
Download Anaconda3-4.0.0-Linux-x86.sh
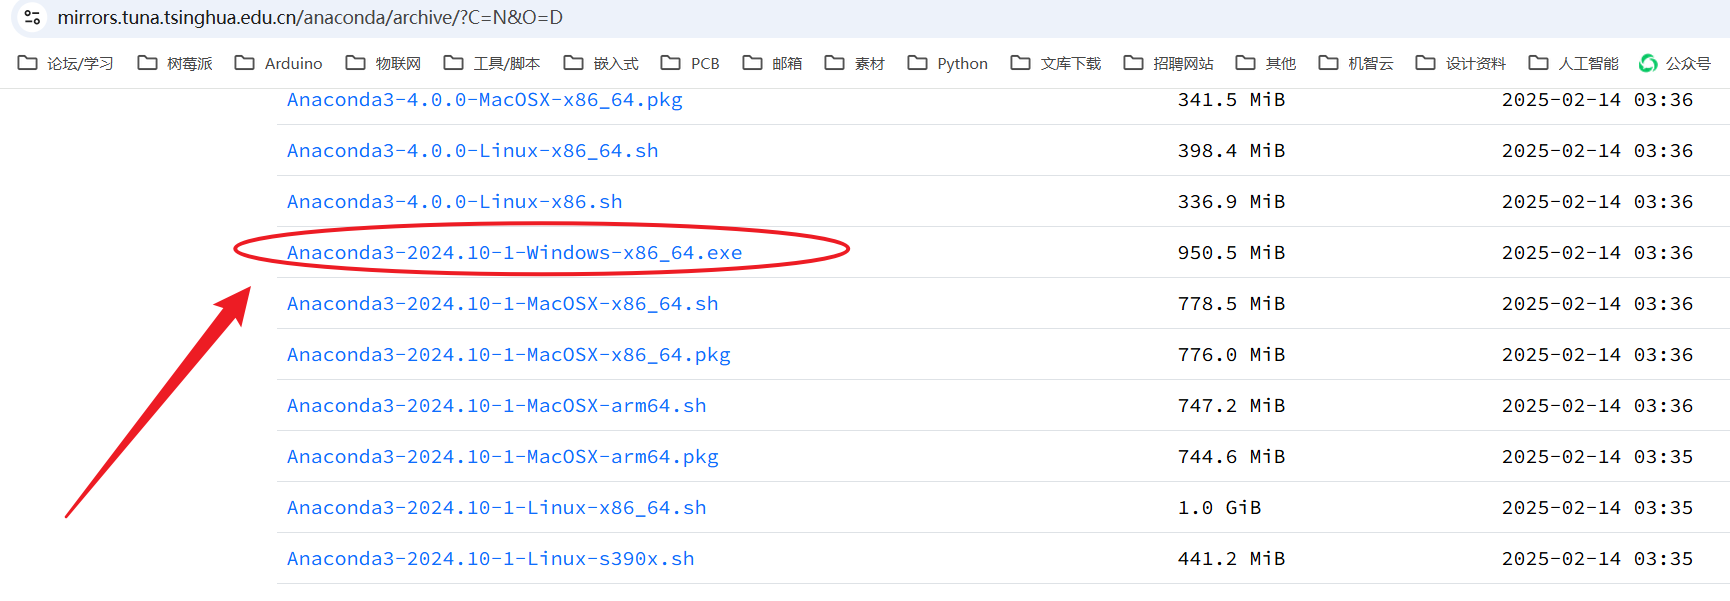(x=455, y=202)
